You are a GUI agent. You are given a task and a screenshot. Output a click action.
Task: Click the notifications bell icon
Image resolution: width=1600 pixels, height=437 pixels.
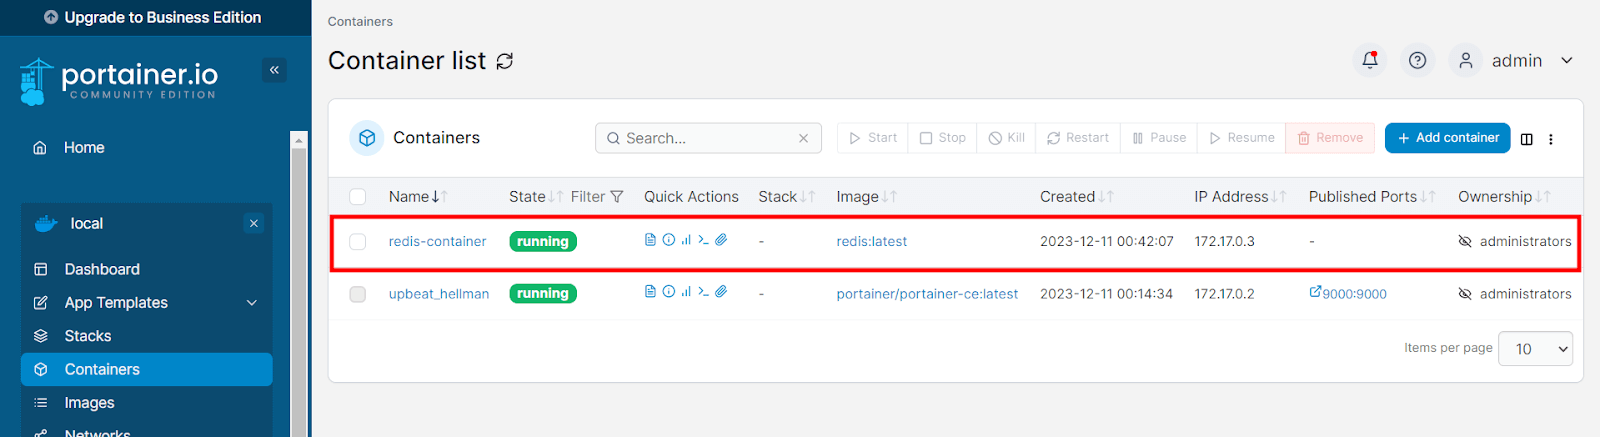[x=1370, y=60]
